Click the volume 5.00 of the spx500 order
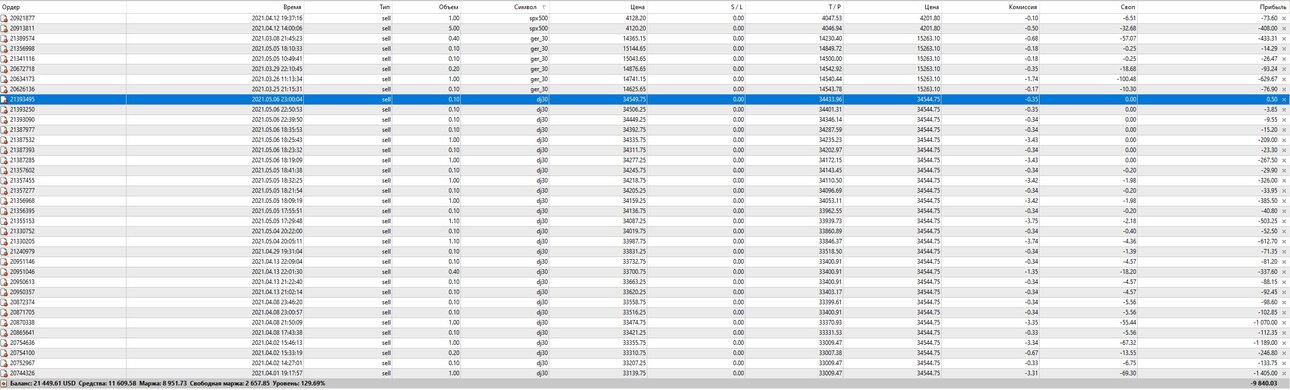This screenshot has width=1290, height=390. (454, 28)
